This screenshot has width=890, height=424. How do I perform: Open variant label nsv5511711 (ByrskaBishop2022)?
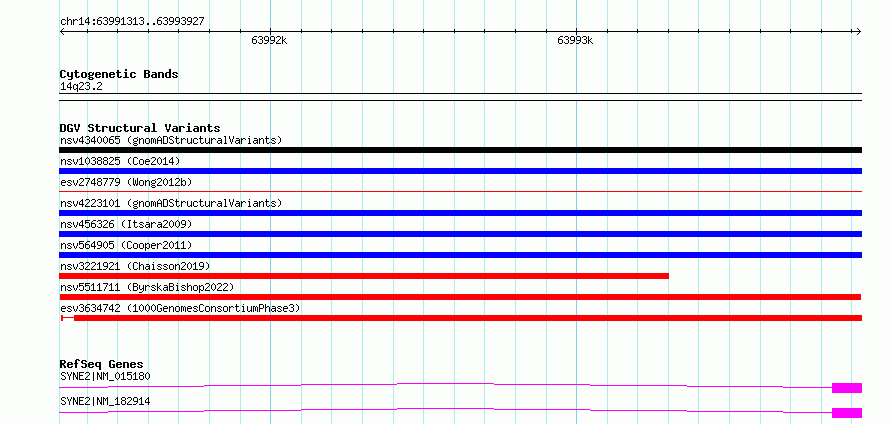tap(147, 287)
